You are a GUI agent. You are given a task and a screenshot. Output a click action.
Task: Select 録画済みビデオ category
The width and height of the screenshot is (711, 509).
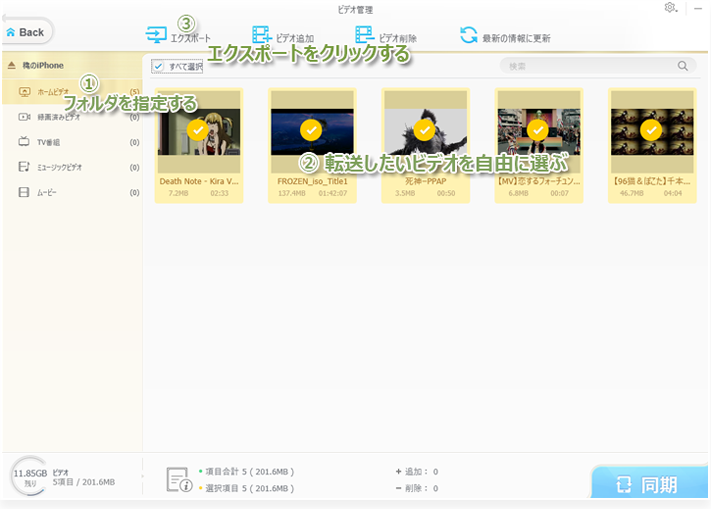pos(73,117)
